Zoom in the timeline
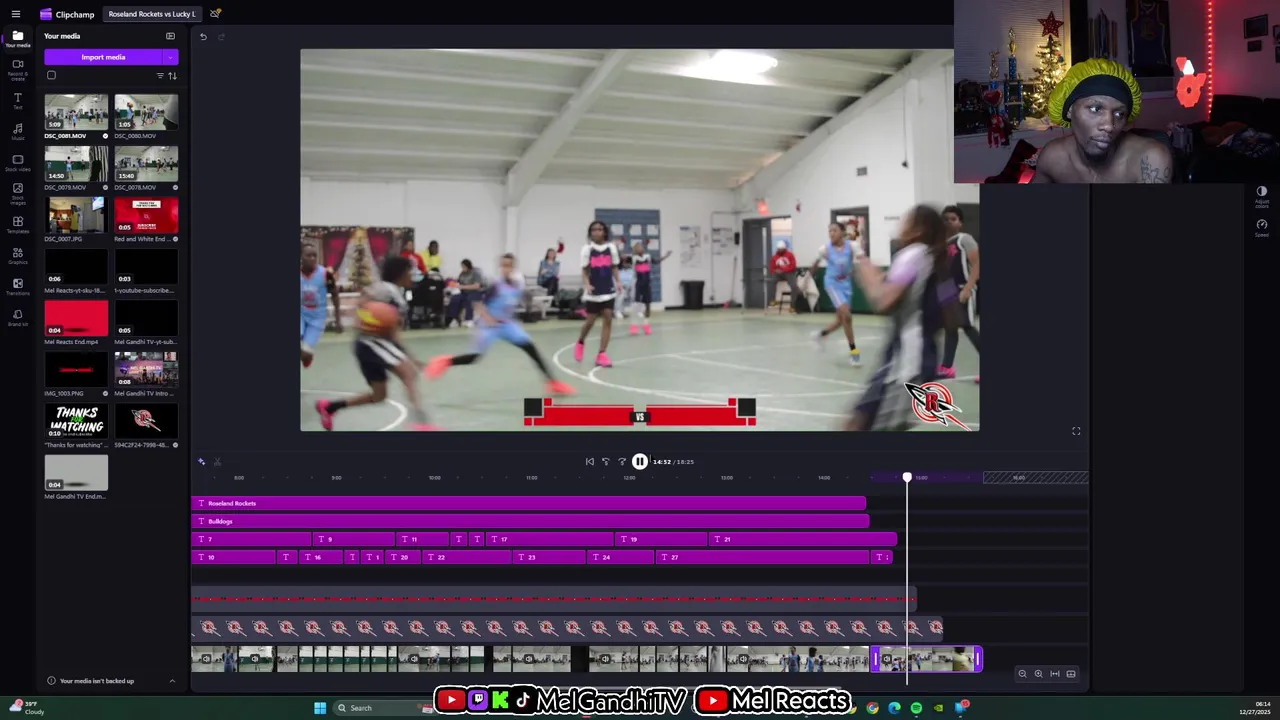This screenshot has height=720, width=1280. (1038, 674)
